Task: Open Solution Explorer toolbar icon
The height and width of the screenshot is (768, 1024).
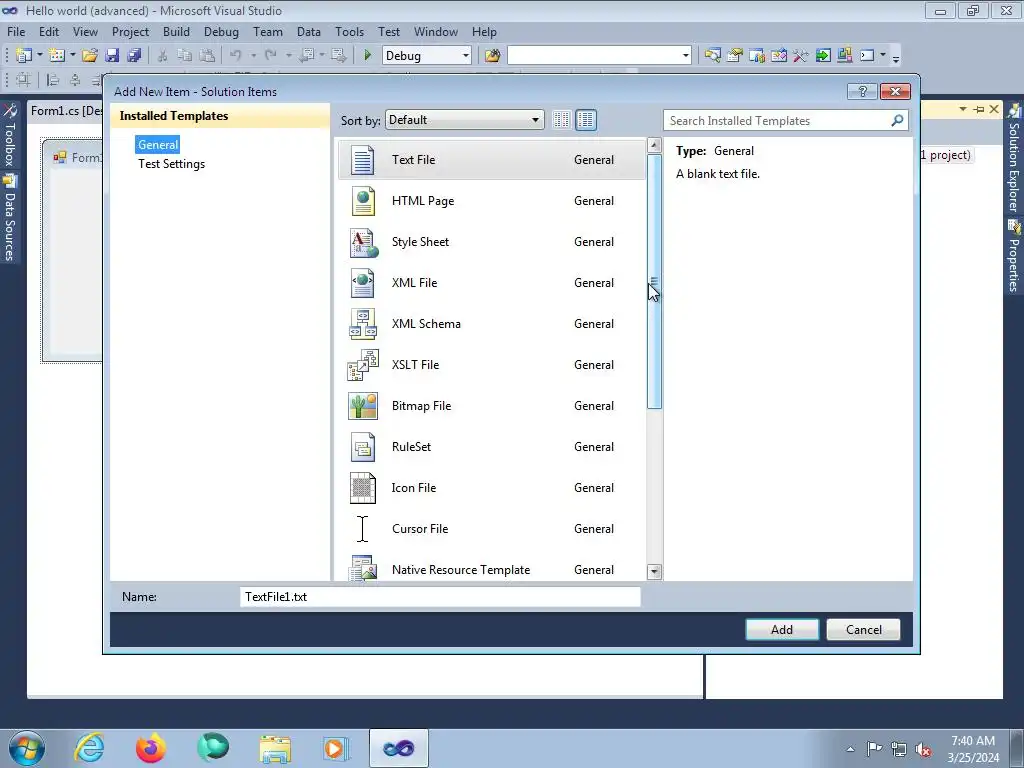Action: pyautogui.click(x=712, y=56)
